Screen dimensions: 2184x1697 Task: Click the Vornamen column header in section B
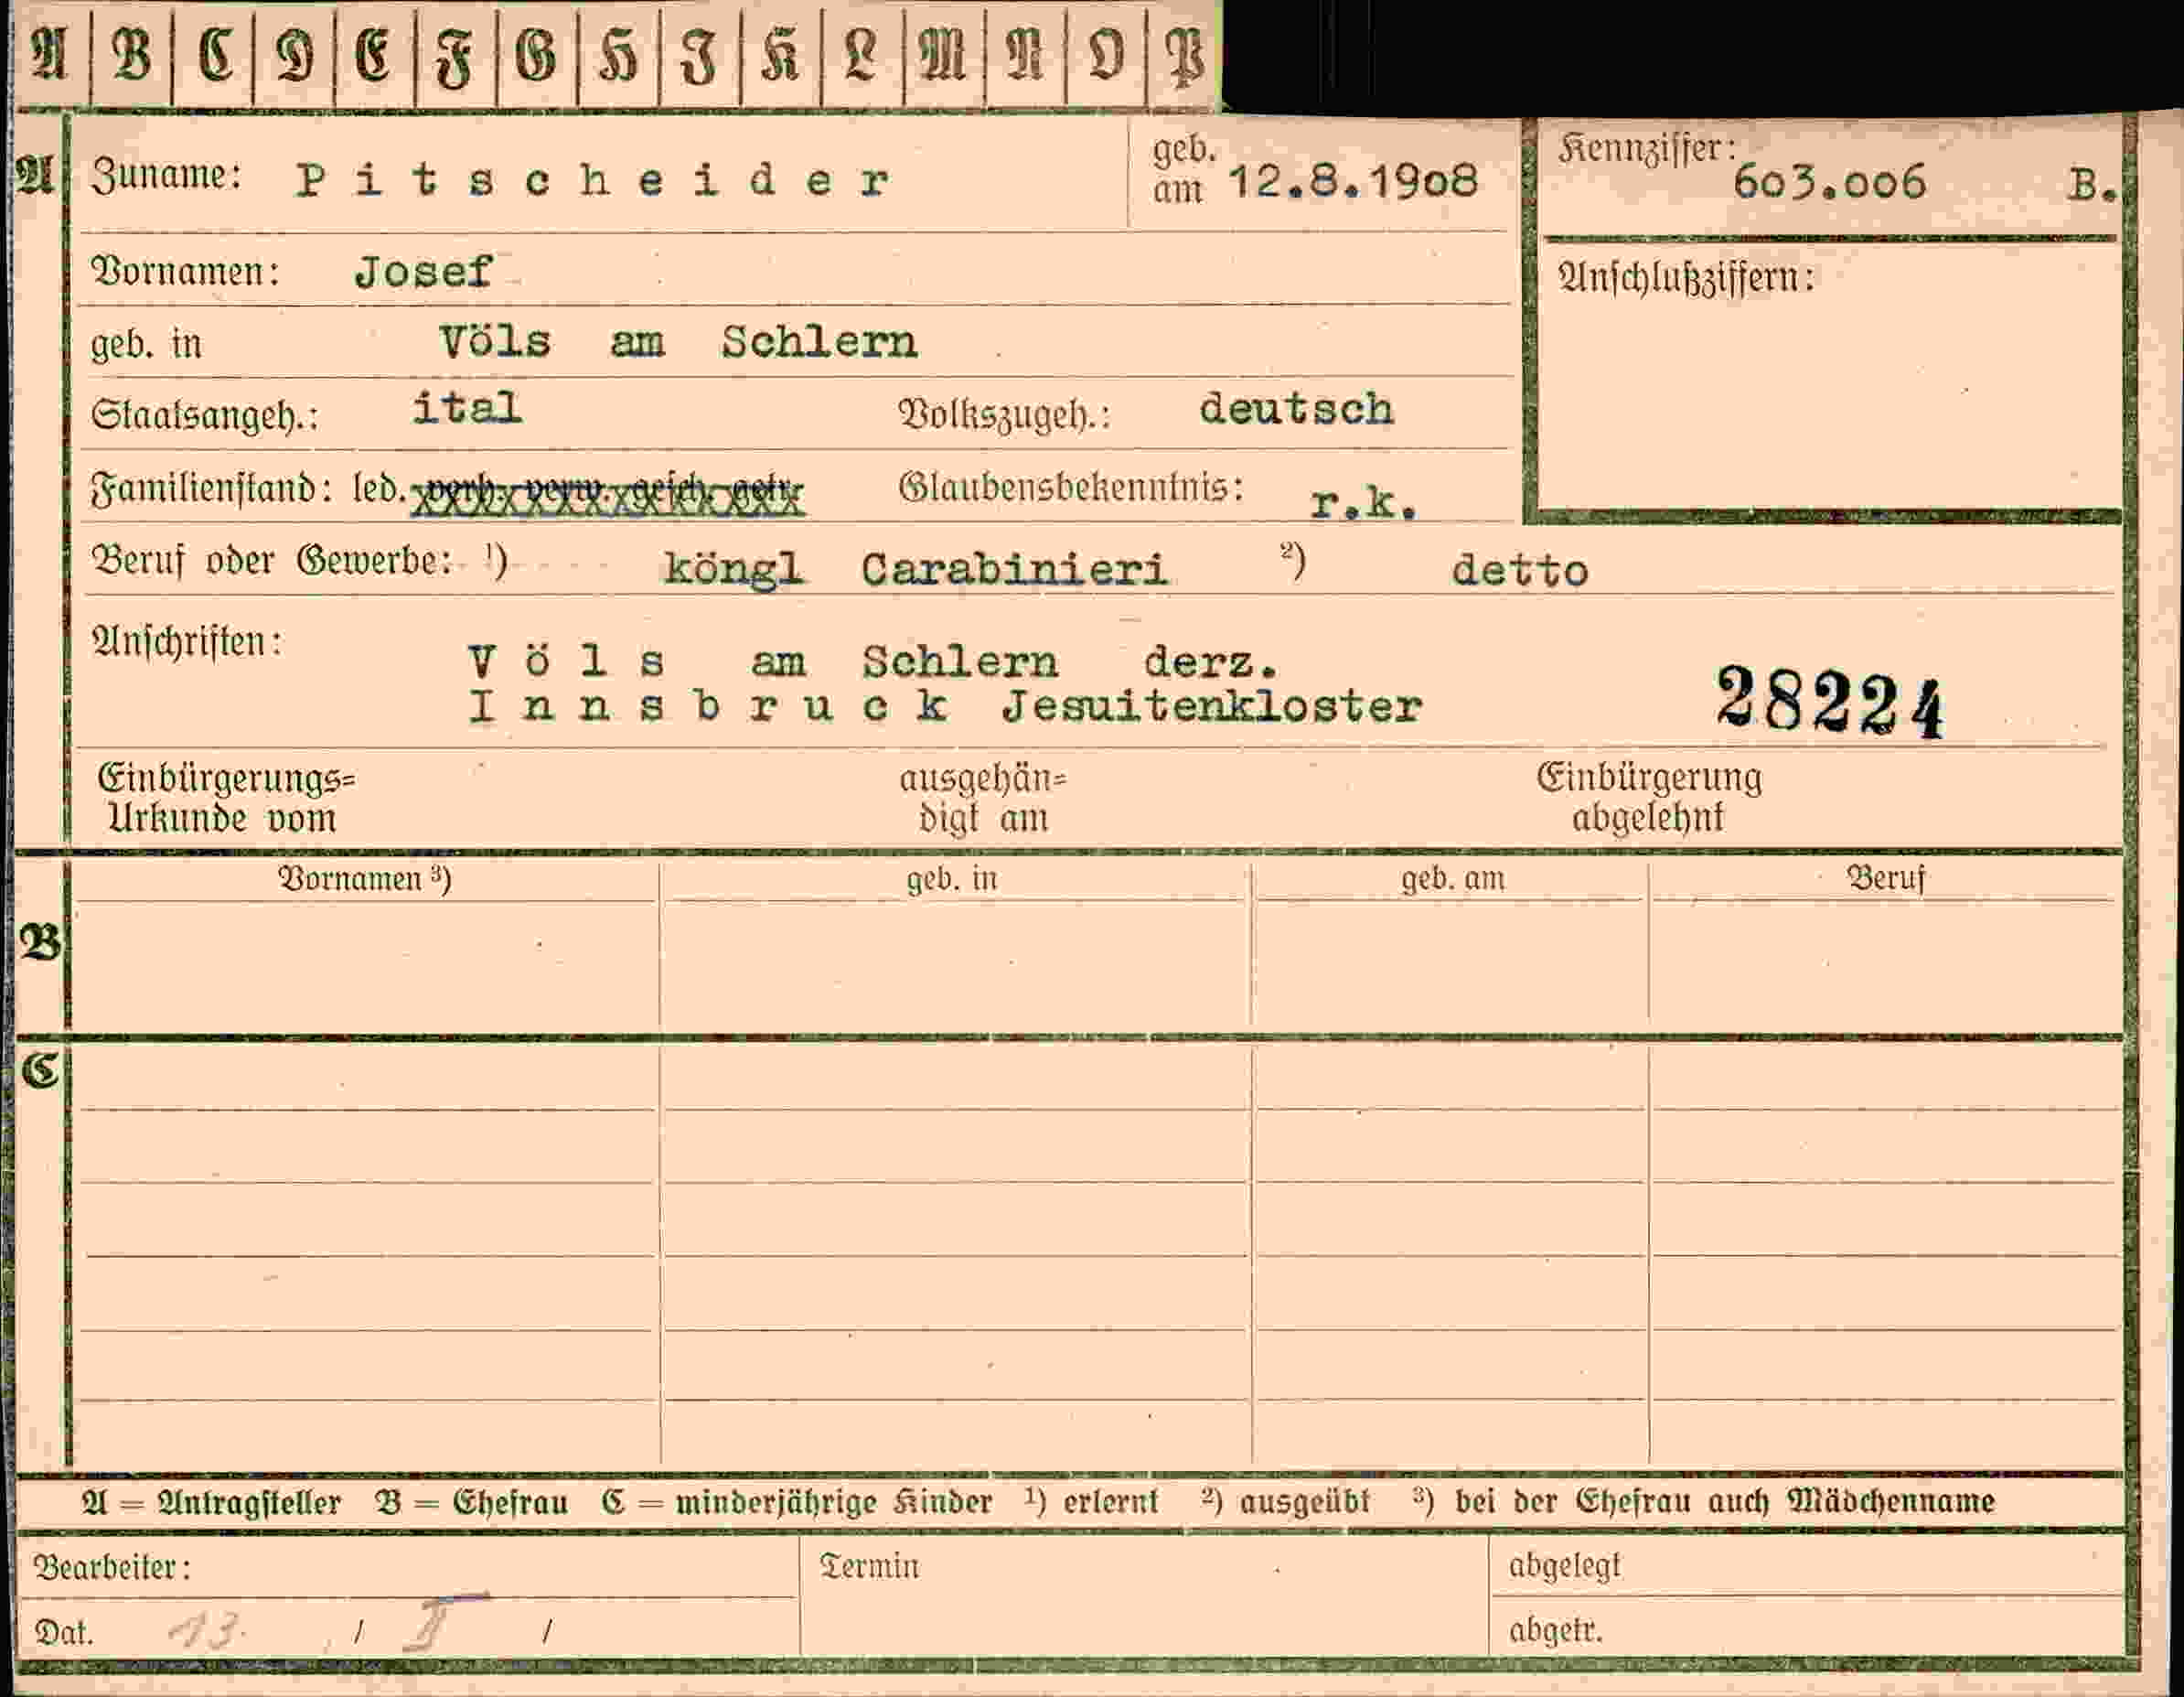coord(364,879)
